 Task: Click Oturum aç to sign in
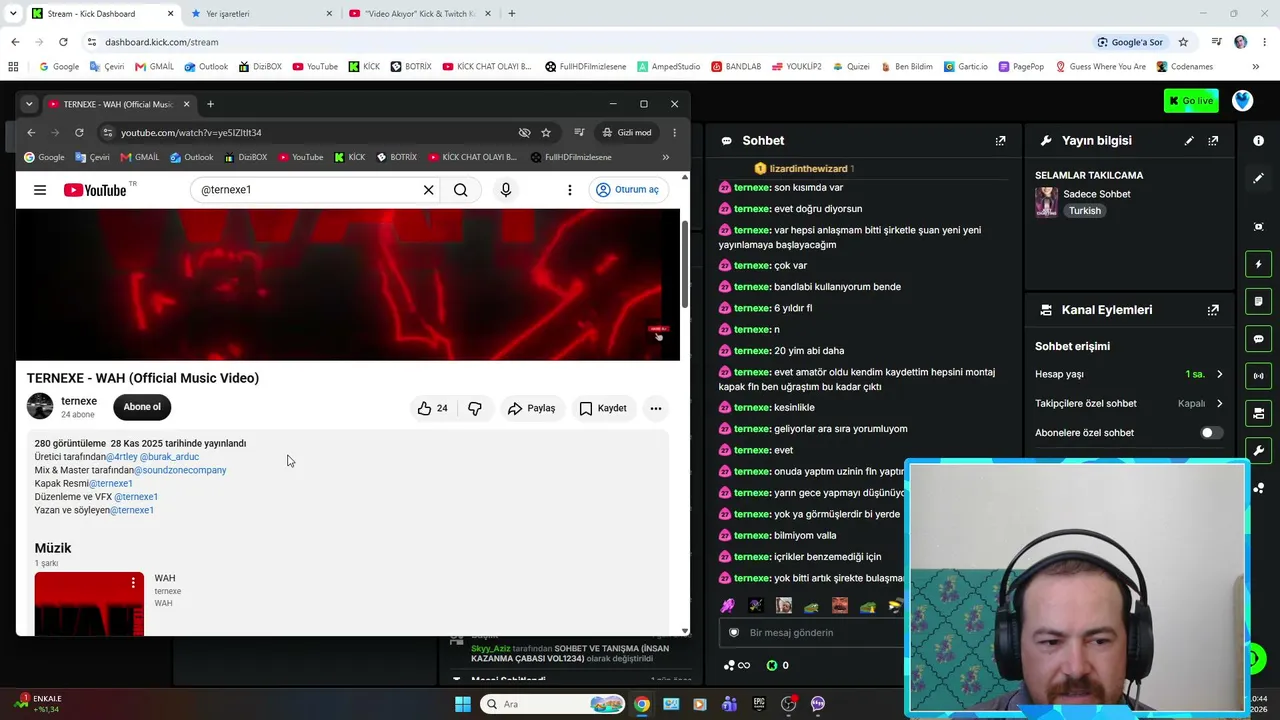[628, 190]
